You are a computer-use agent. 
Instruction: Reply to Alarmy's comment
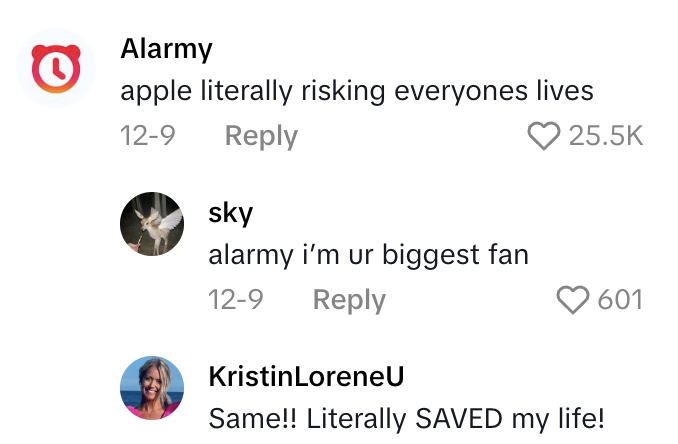261,136
